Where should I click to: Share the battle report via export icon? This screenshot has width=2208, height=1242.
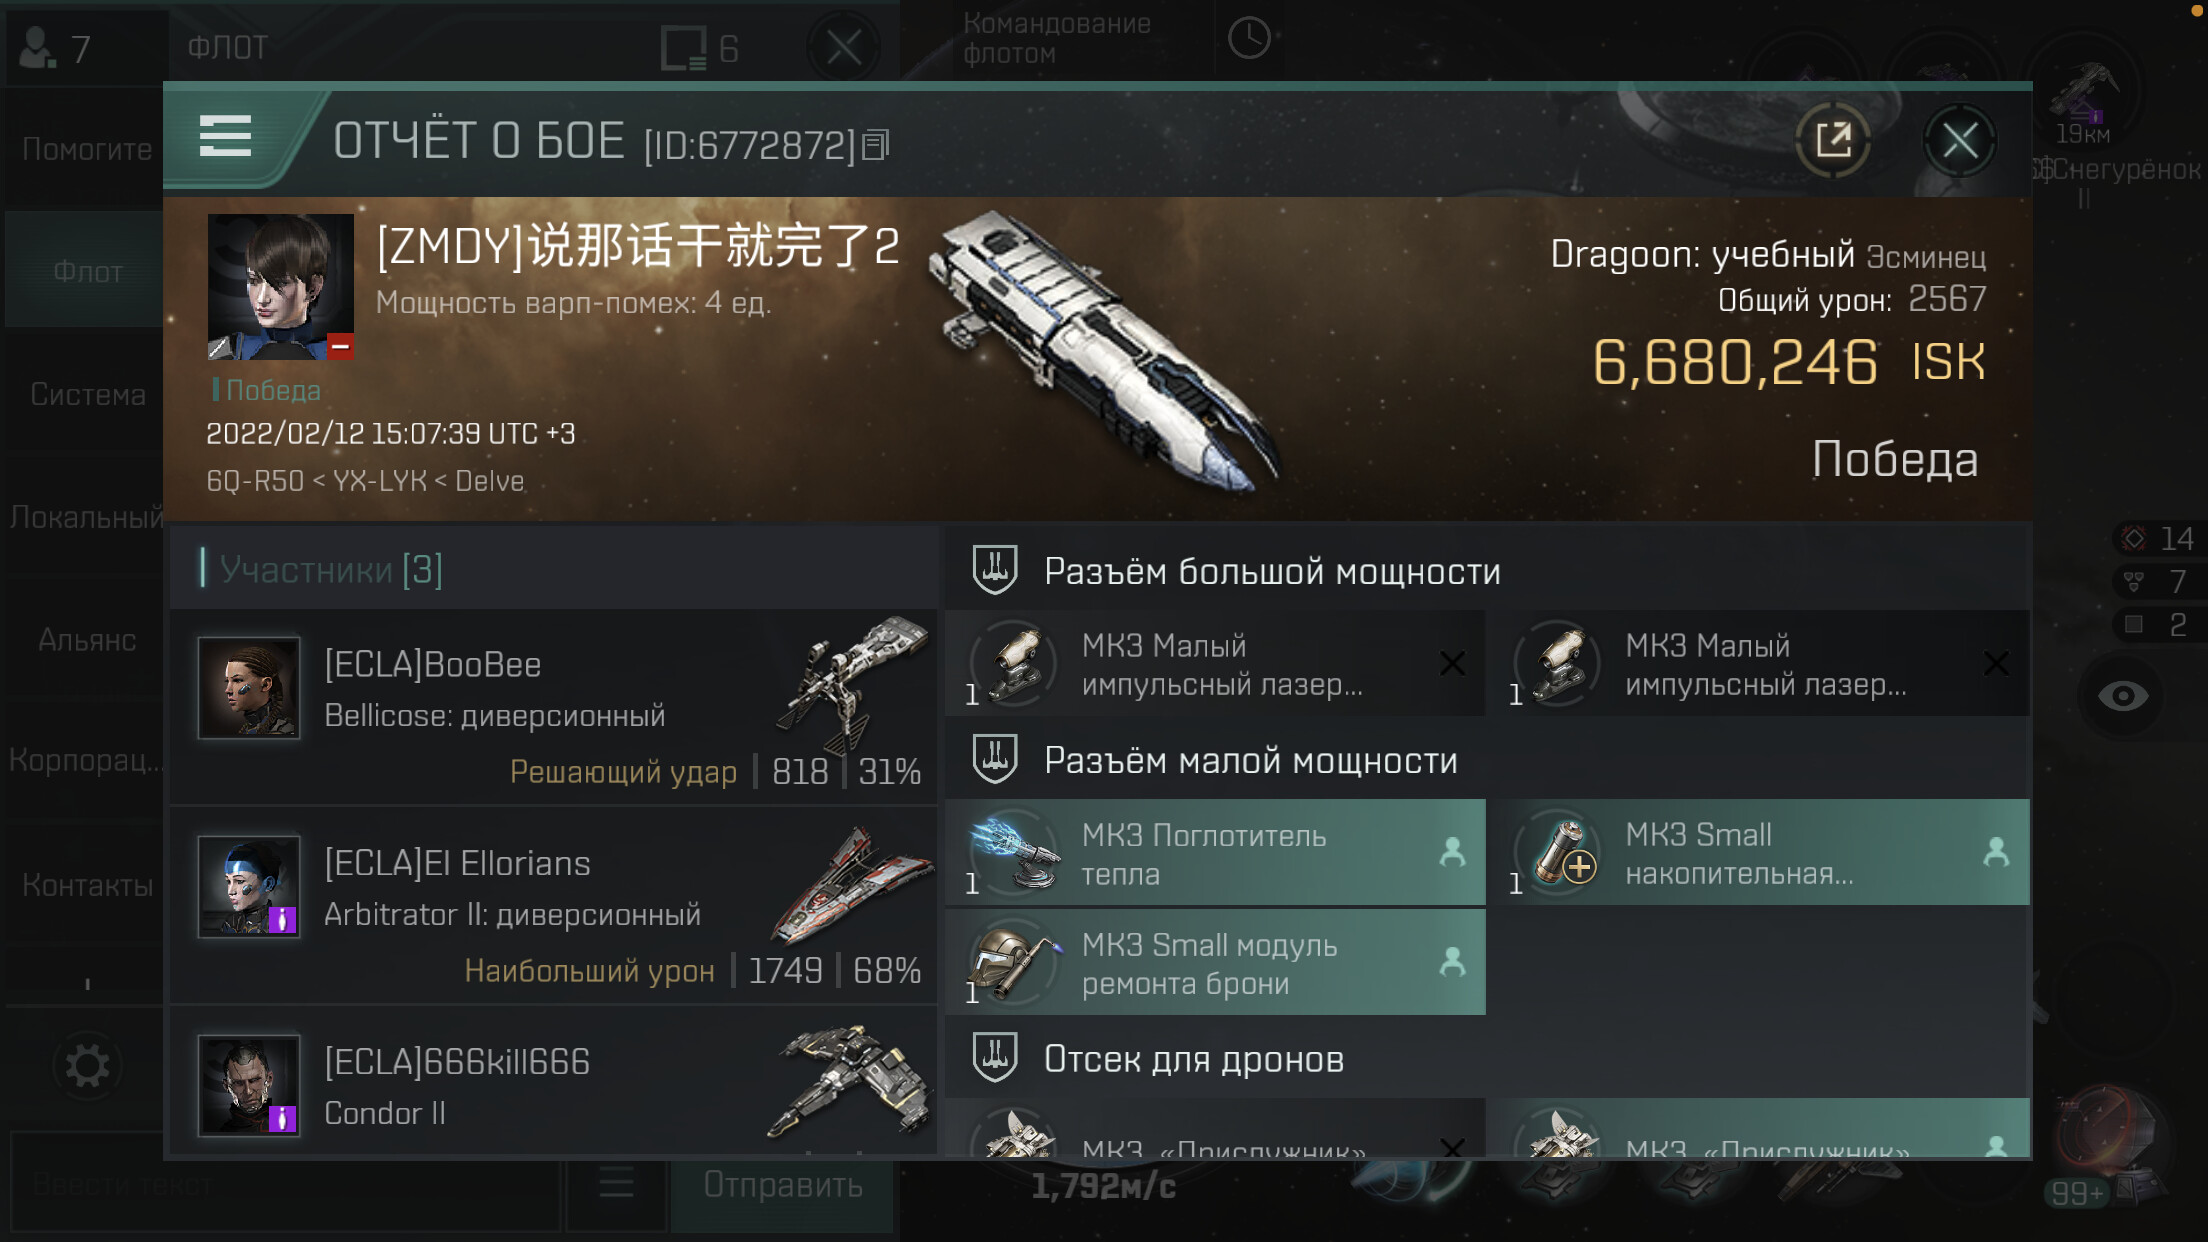point(1833,140)
